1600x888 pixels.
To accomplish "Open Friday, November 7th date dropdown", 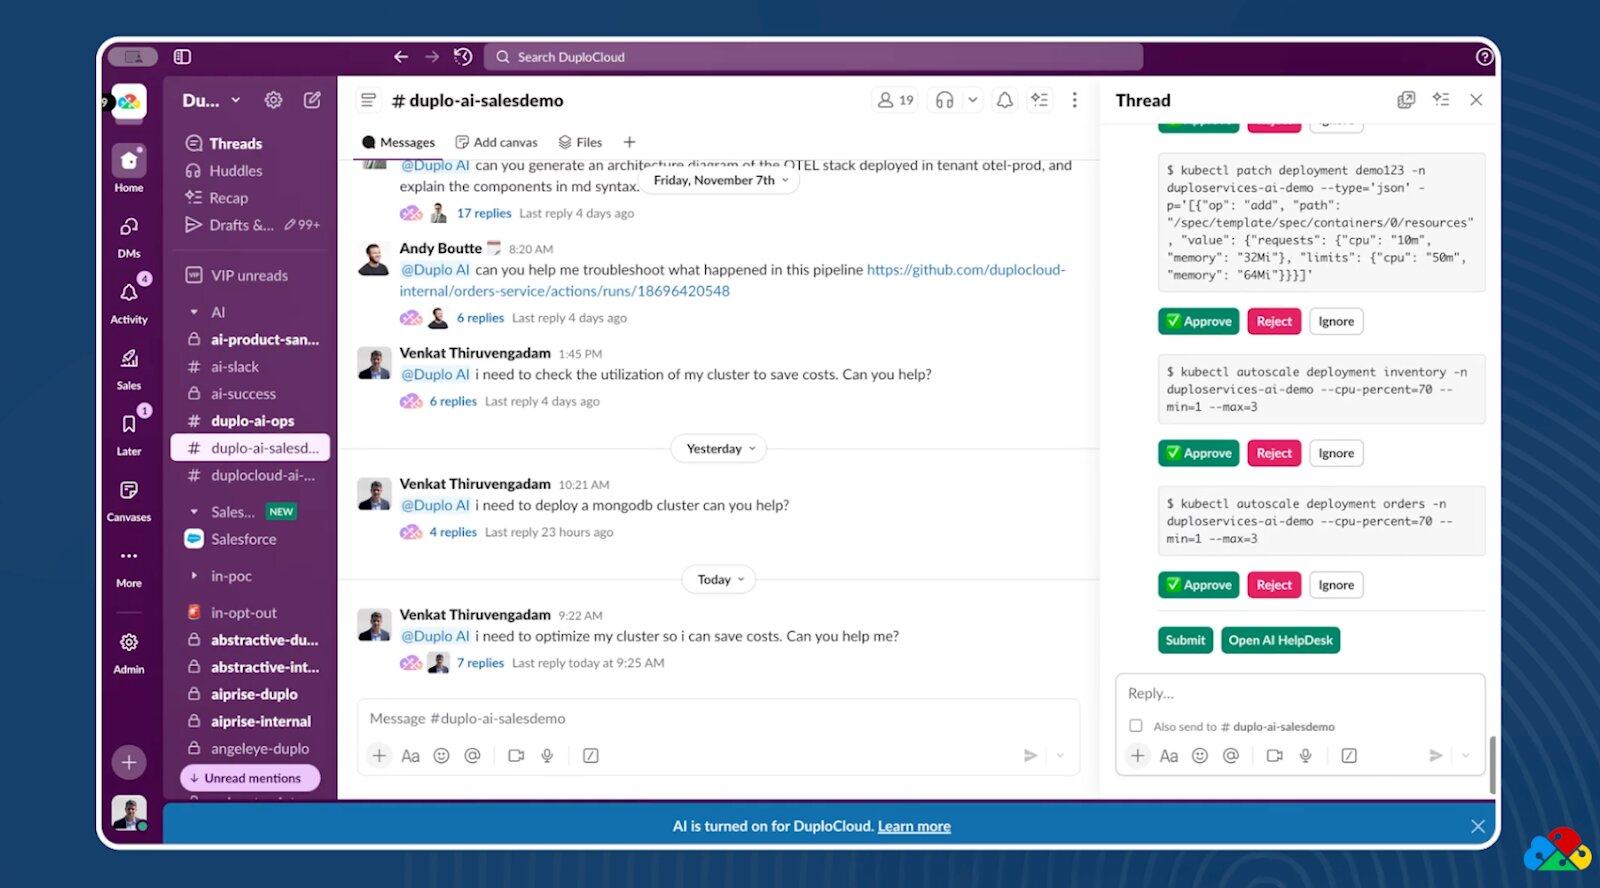I will pyautogui.click(x=721, y=180).
